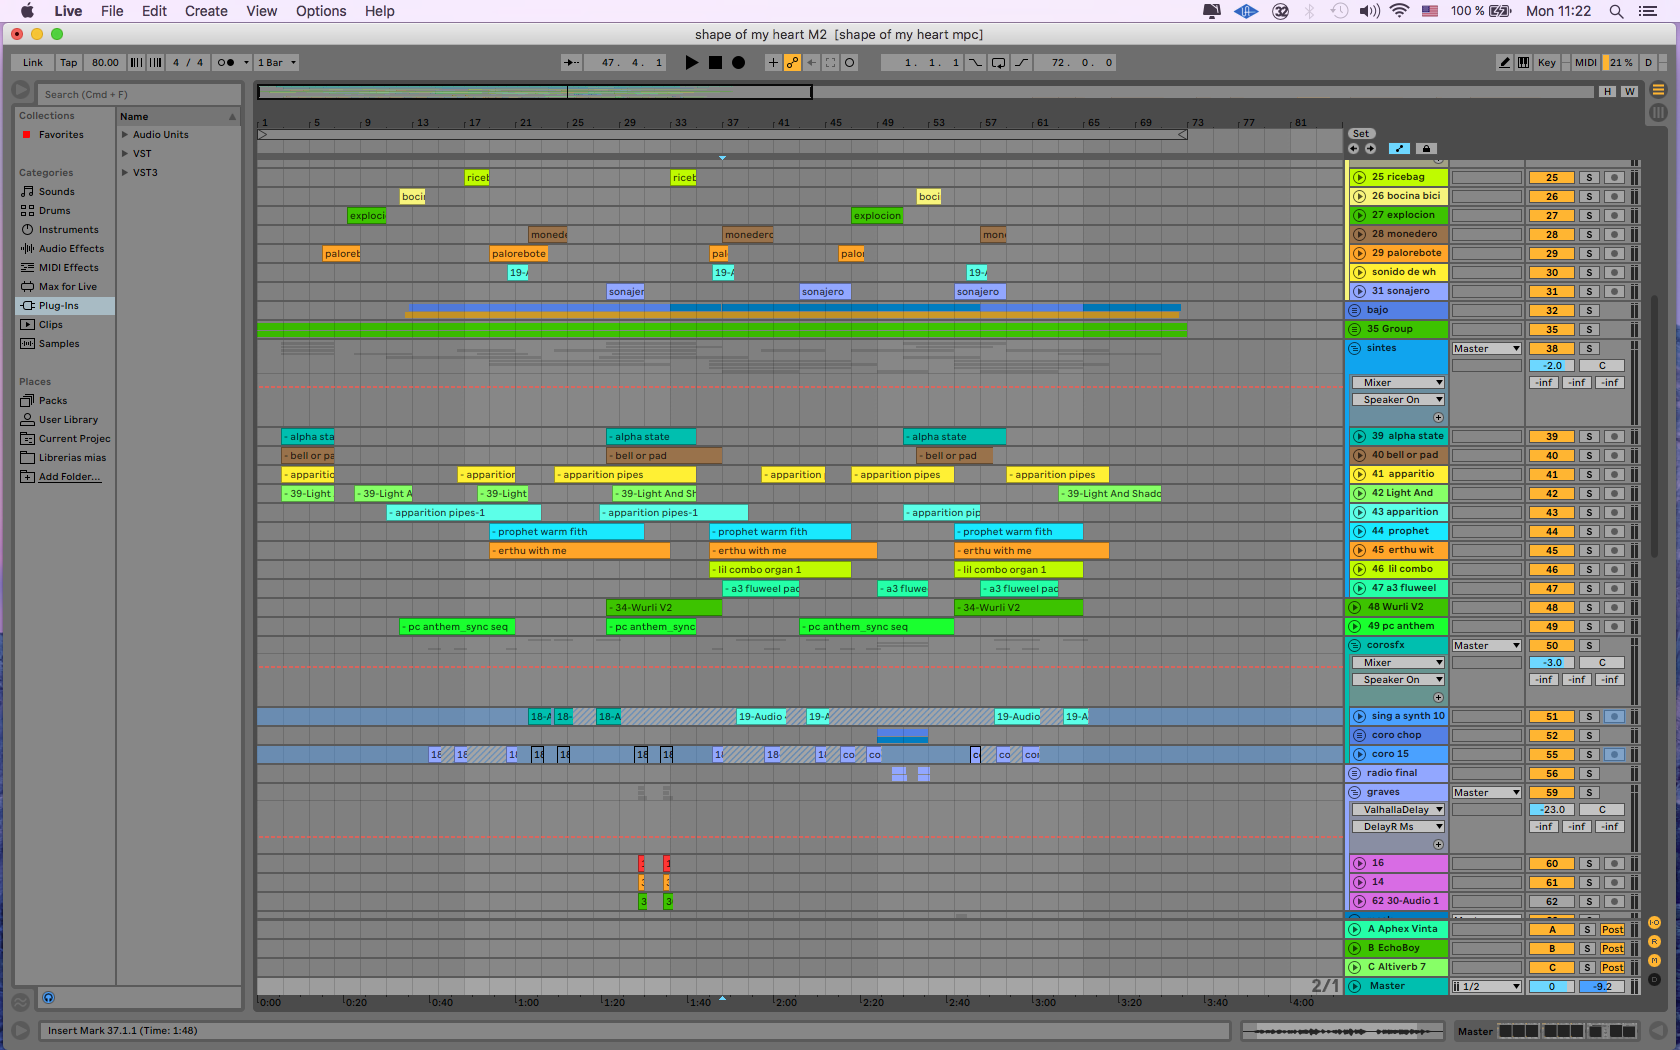Screen dimensions: 1680x1050
Task: Click the Search browser field
Action: click(140, 94)
